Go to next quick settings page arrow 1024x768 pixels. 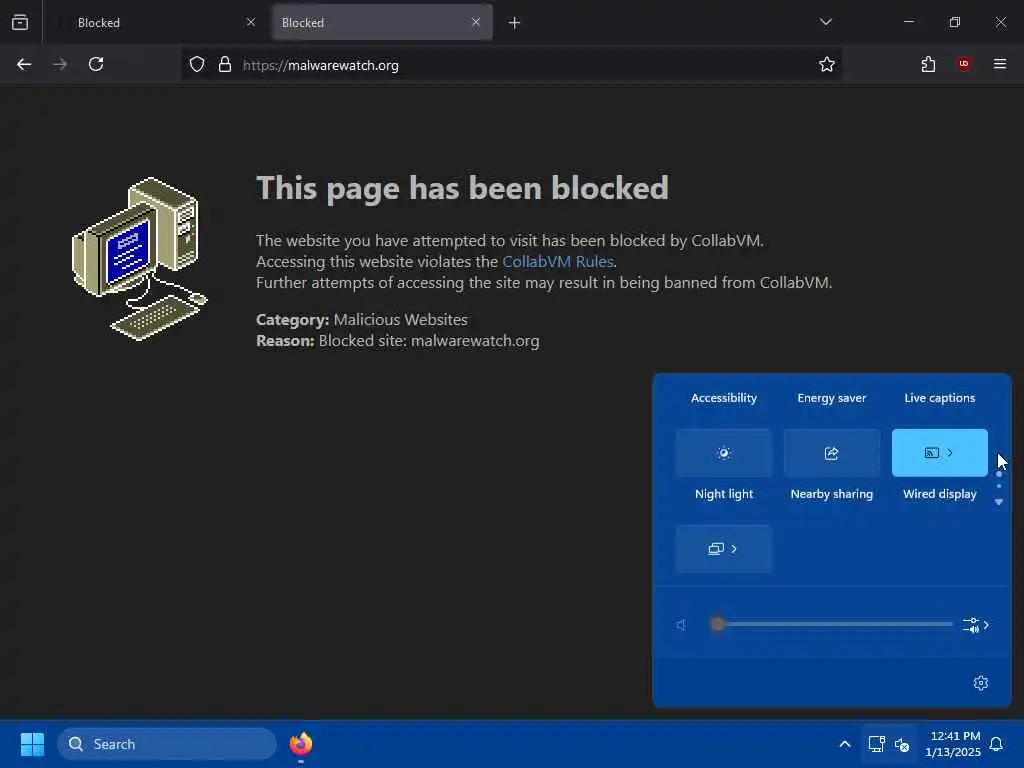999,502
